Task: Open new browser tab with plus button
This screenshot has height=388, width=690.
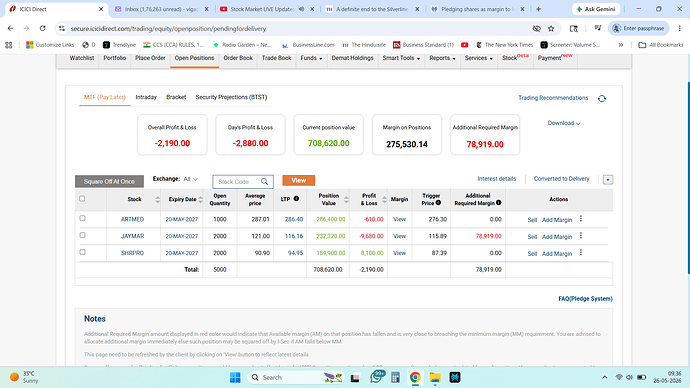Action: point(539,9)
